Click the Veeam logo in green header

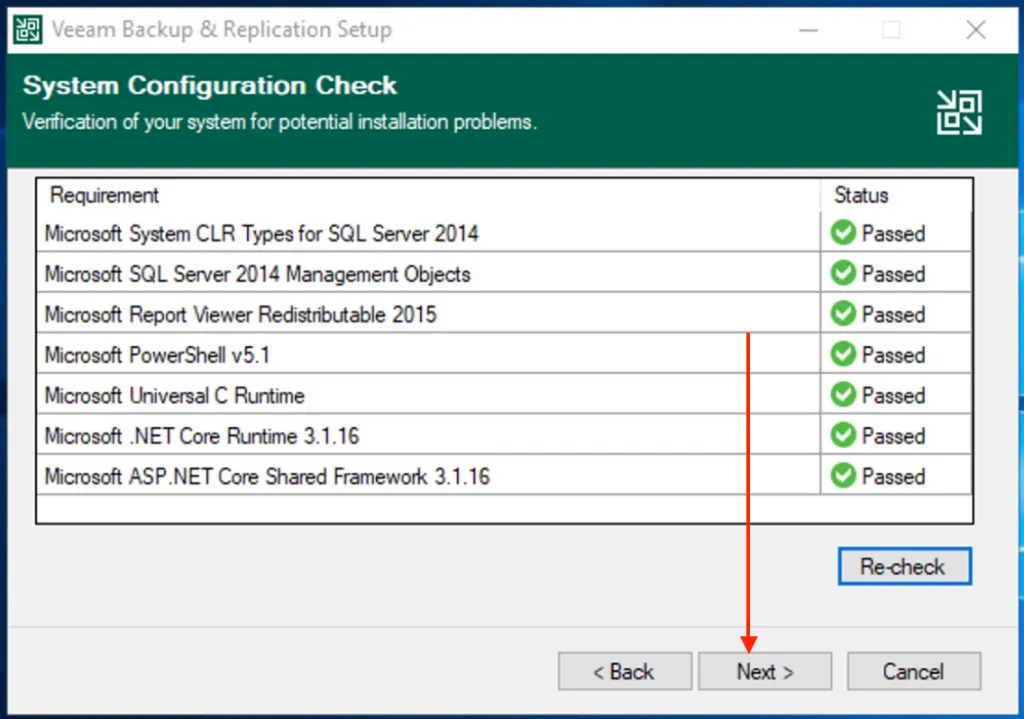(x=959, y=112)
